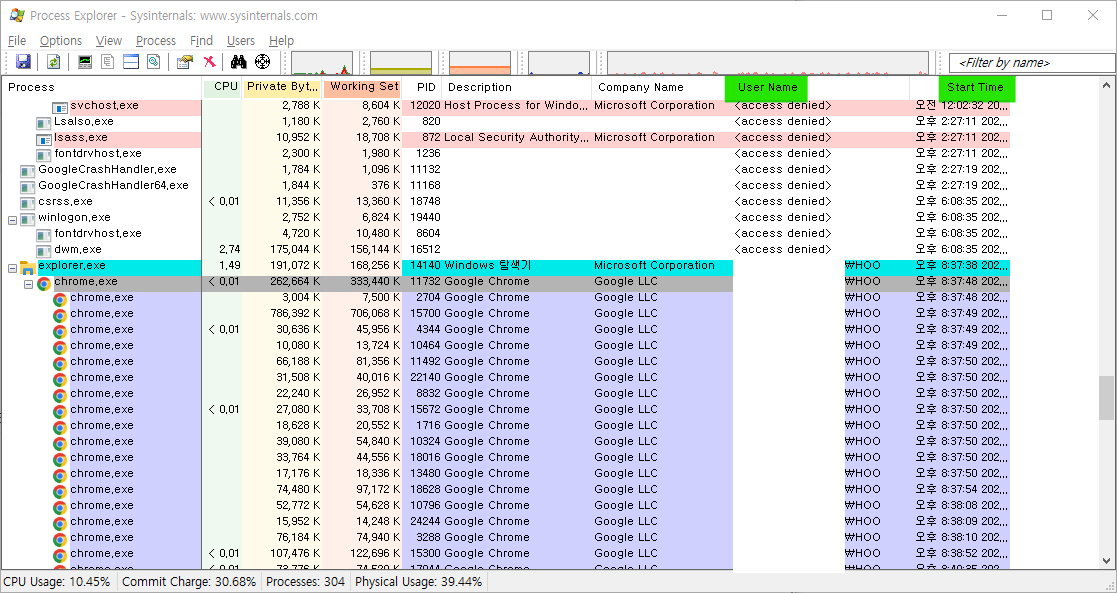
Task: Click the Filter by name field
Action: (x=1032, y=63)
